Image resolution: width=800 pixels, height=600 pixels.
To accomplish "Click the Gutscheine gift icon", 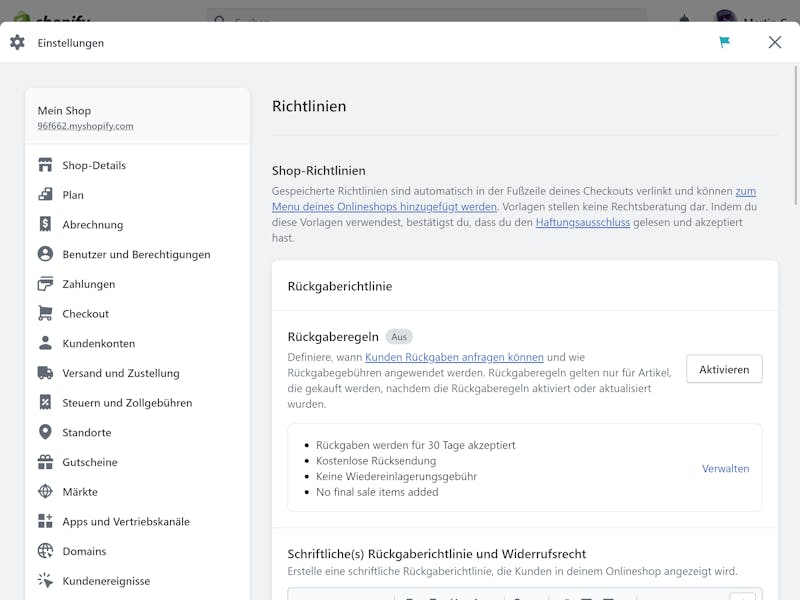I will (45, 462).
